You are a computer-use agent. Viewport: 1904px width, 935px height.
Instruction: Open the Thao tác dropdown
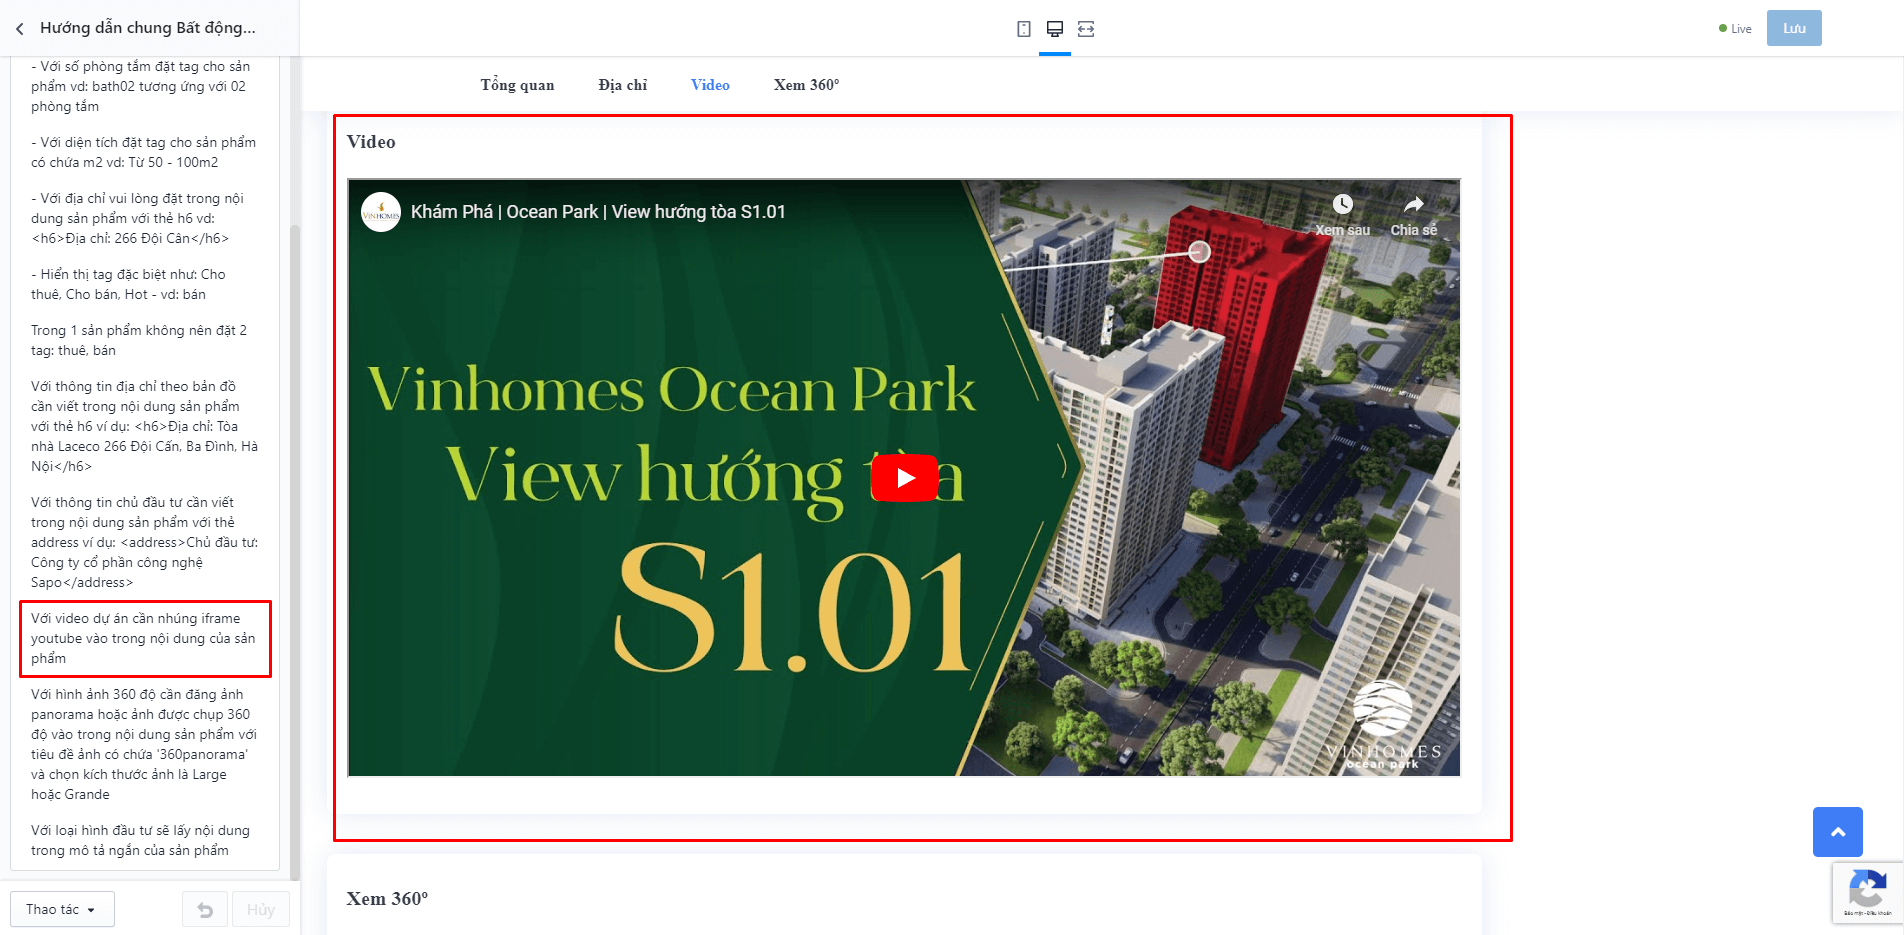coord(62,909)
